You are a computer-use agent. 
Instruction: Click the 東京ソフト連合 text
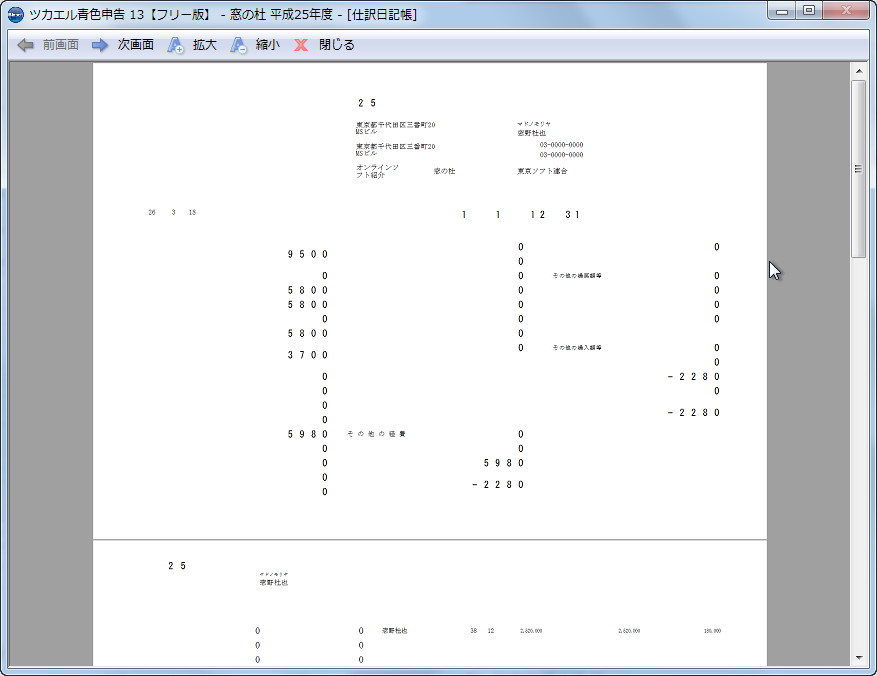[x=542, y=171]
